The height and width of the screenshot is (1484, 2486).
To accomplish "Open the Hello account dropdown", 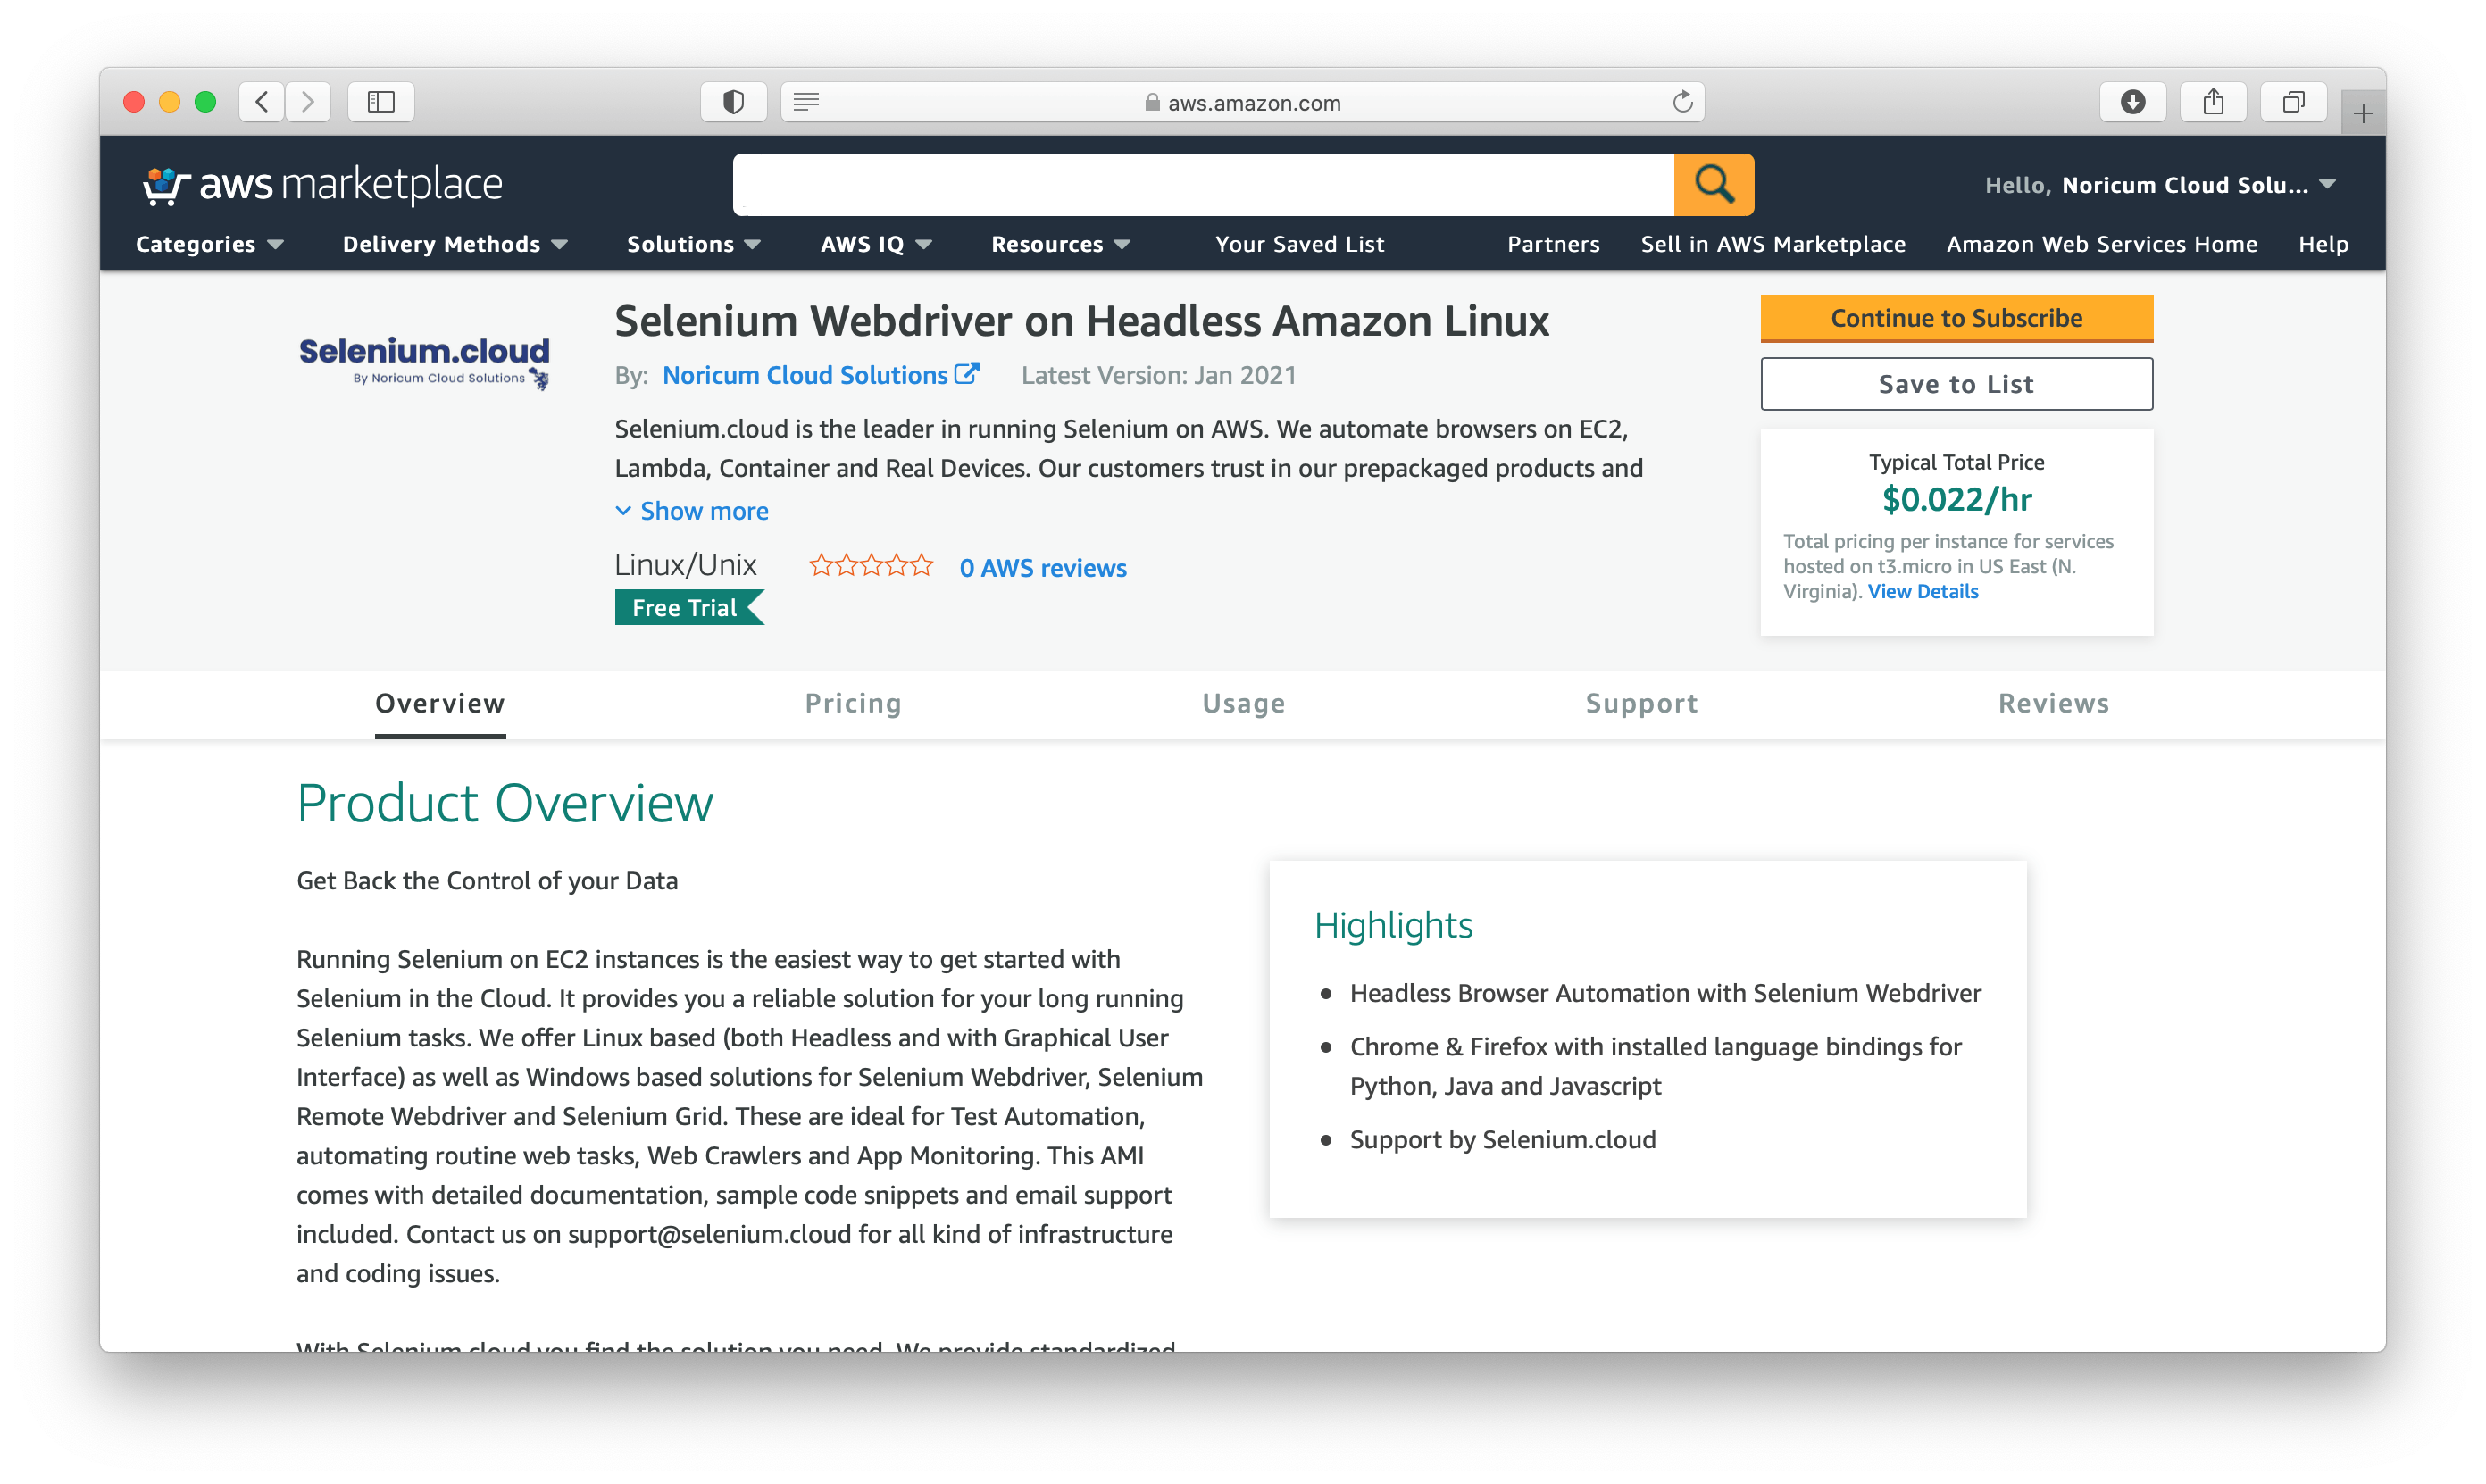I will (x=2160, y=185).
